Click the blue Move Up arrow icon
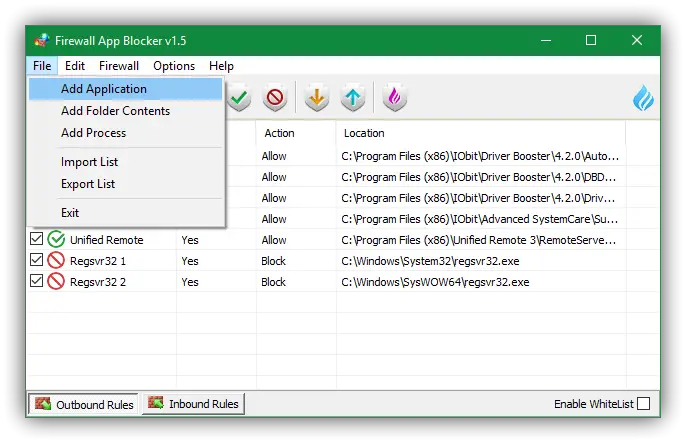 pos(353,97)
